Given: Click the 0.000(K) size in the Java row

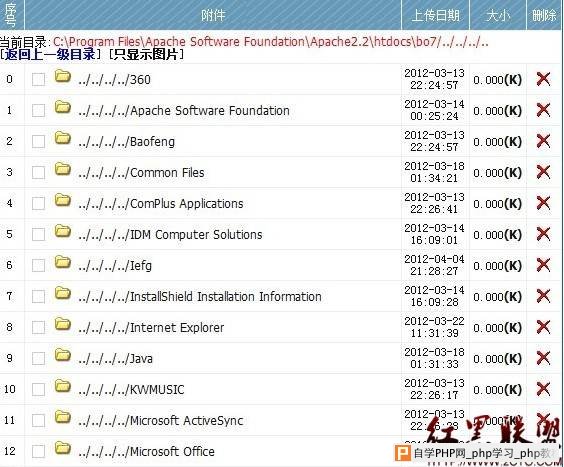Looking at the screenshot, I should click(x=497, y=359).
